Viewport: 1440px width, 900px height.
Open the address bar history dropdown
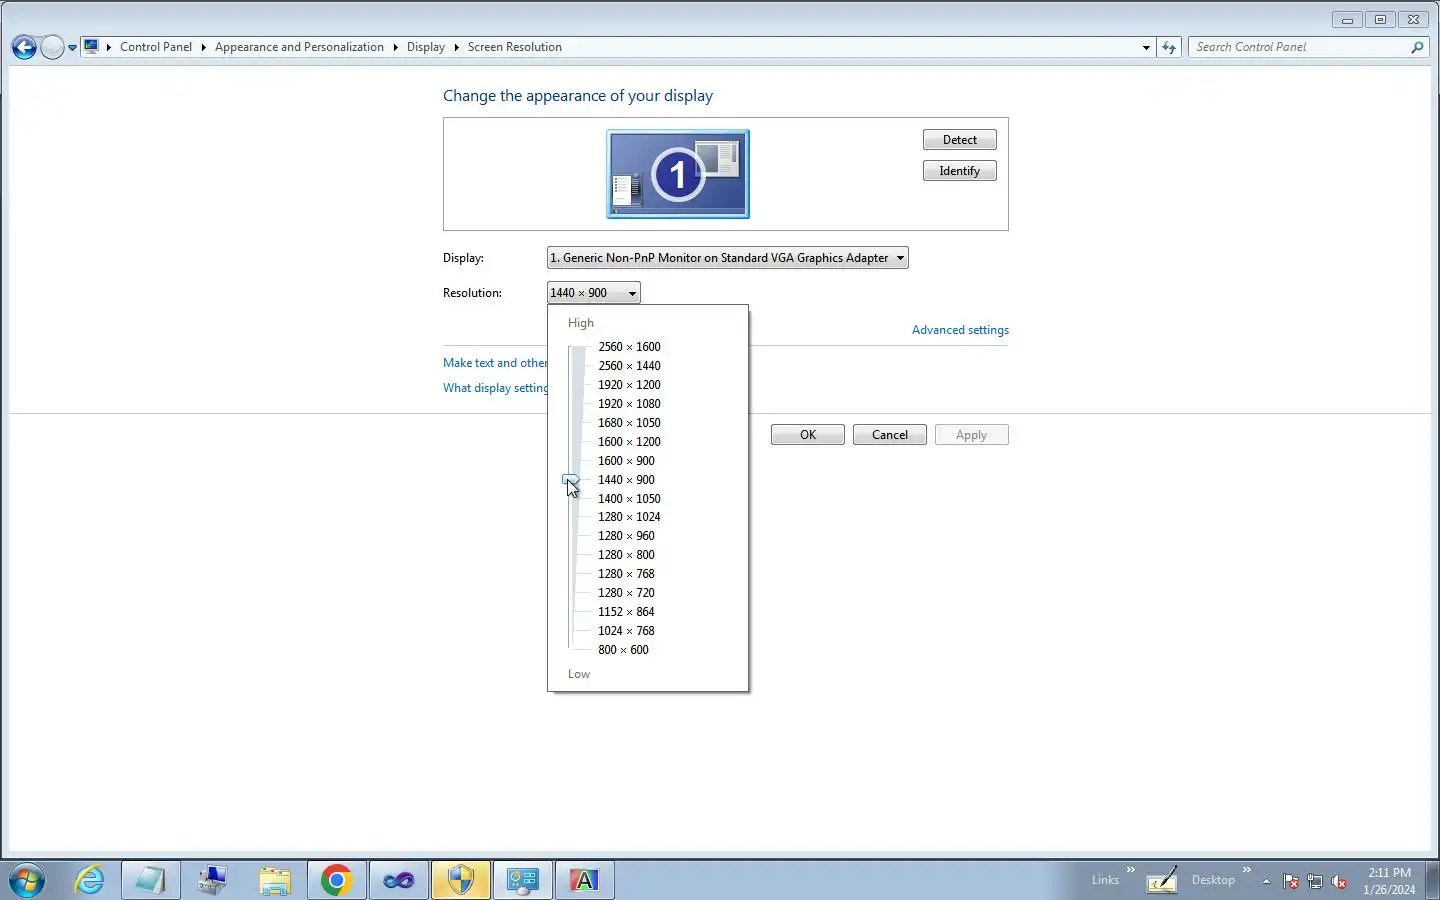click(1146, 47)
